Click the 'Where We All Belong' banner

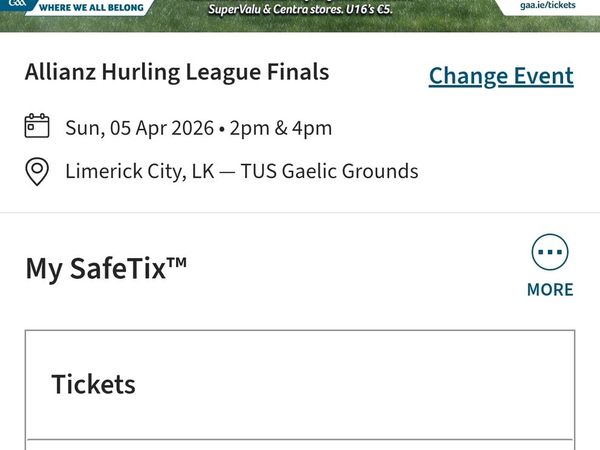(x=90, y=7)
